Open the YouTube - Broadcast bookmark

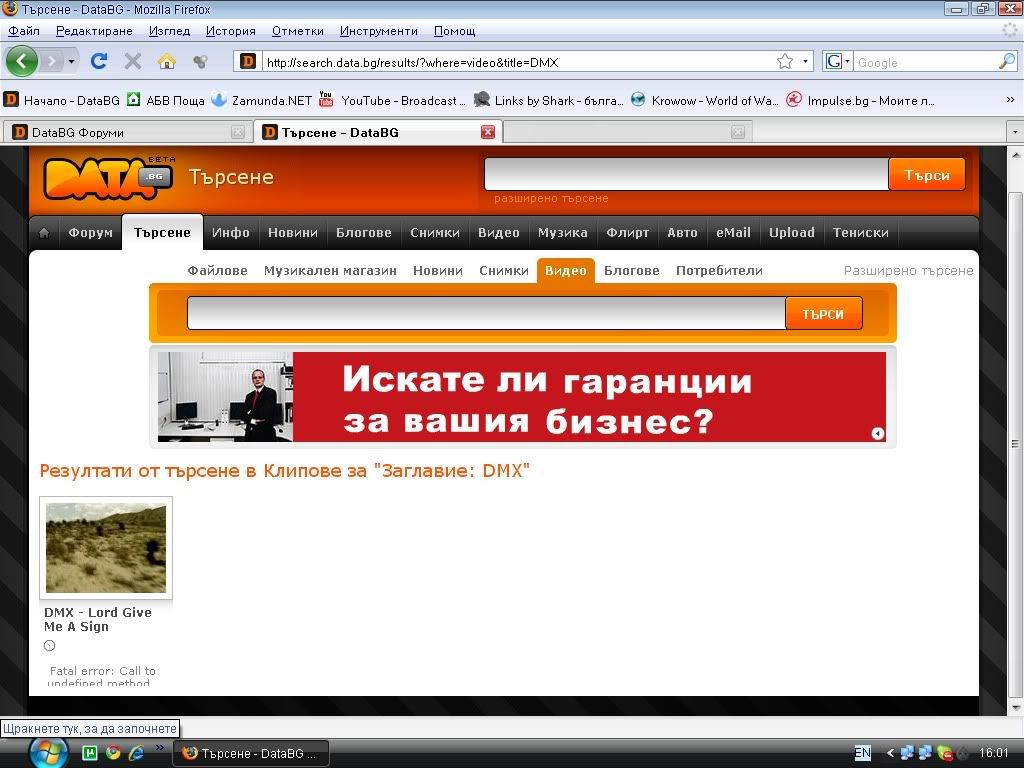point(392,100)
